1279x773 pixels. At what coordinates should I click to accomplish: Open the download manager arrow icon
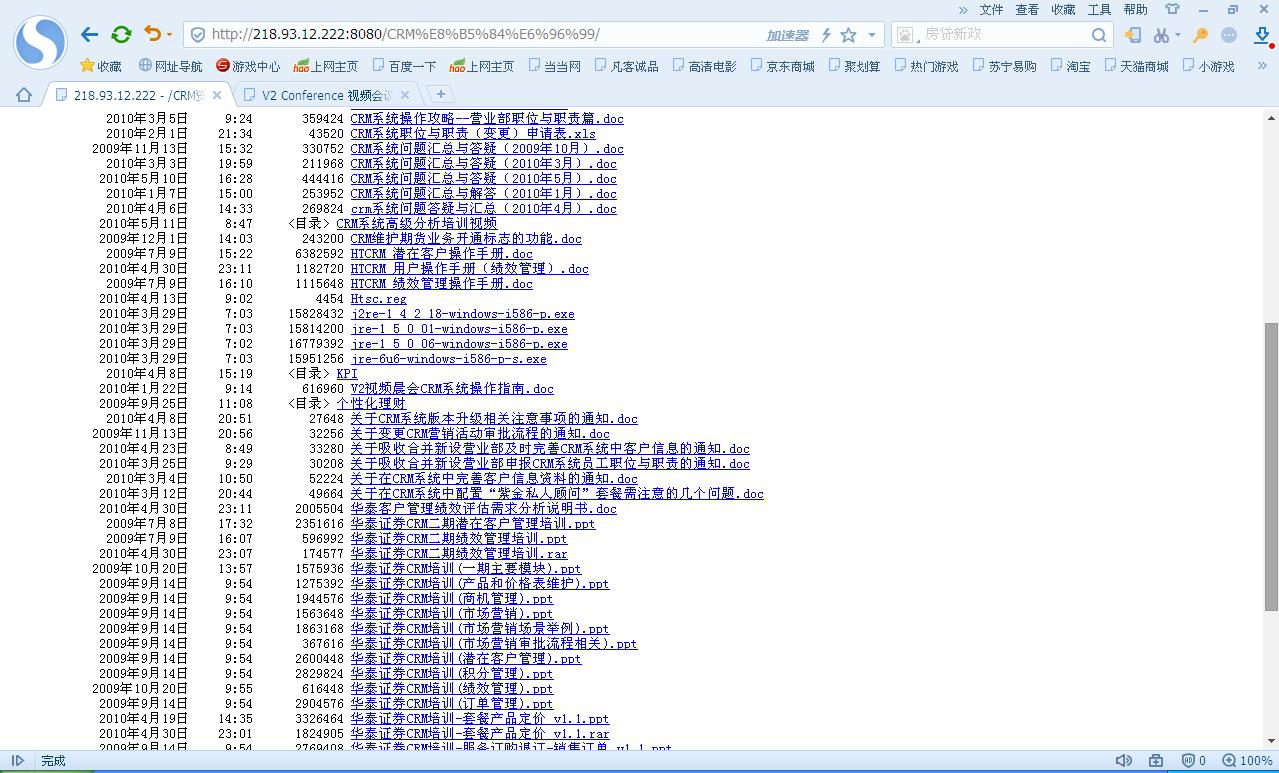(1261, 35)
